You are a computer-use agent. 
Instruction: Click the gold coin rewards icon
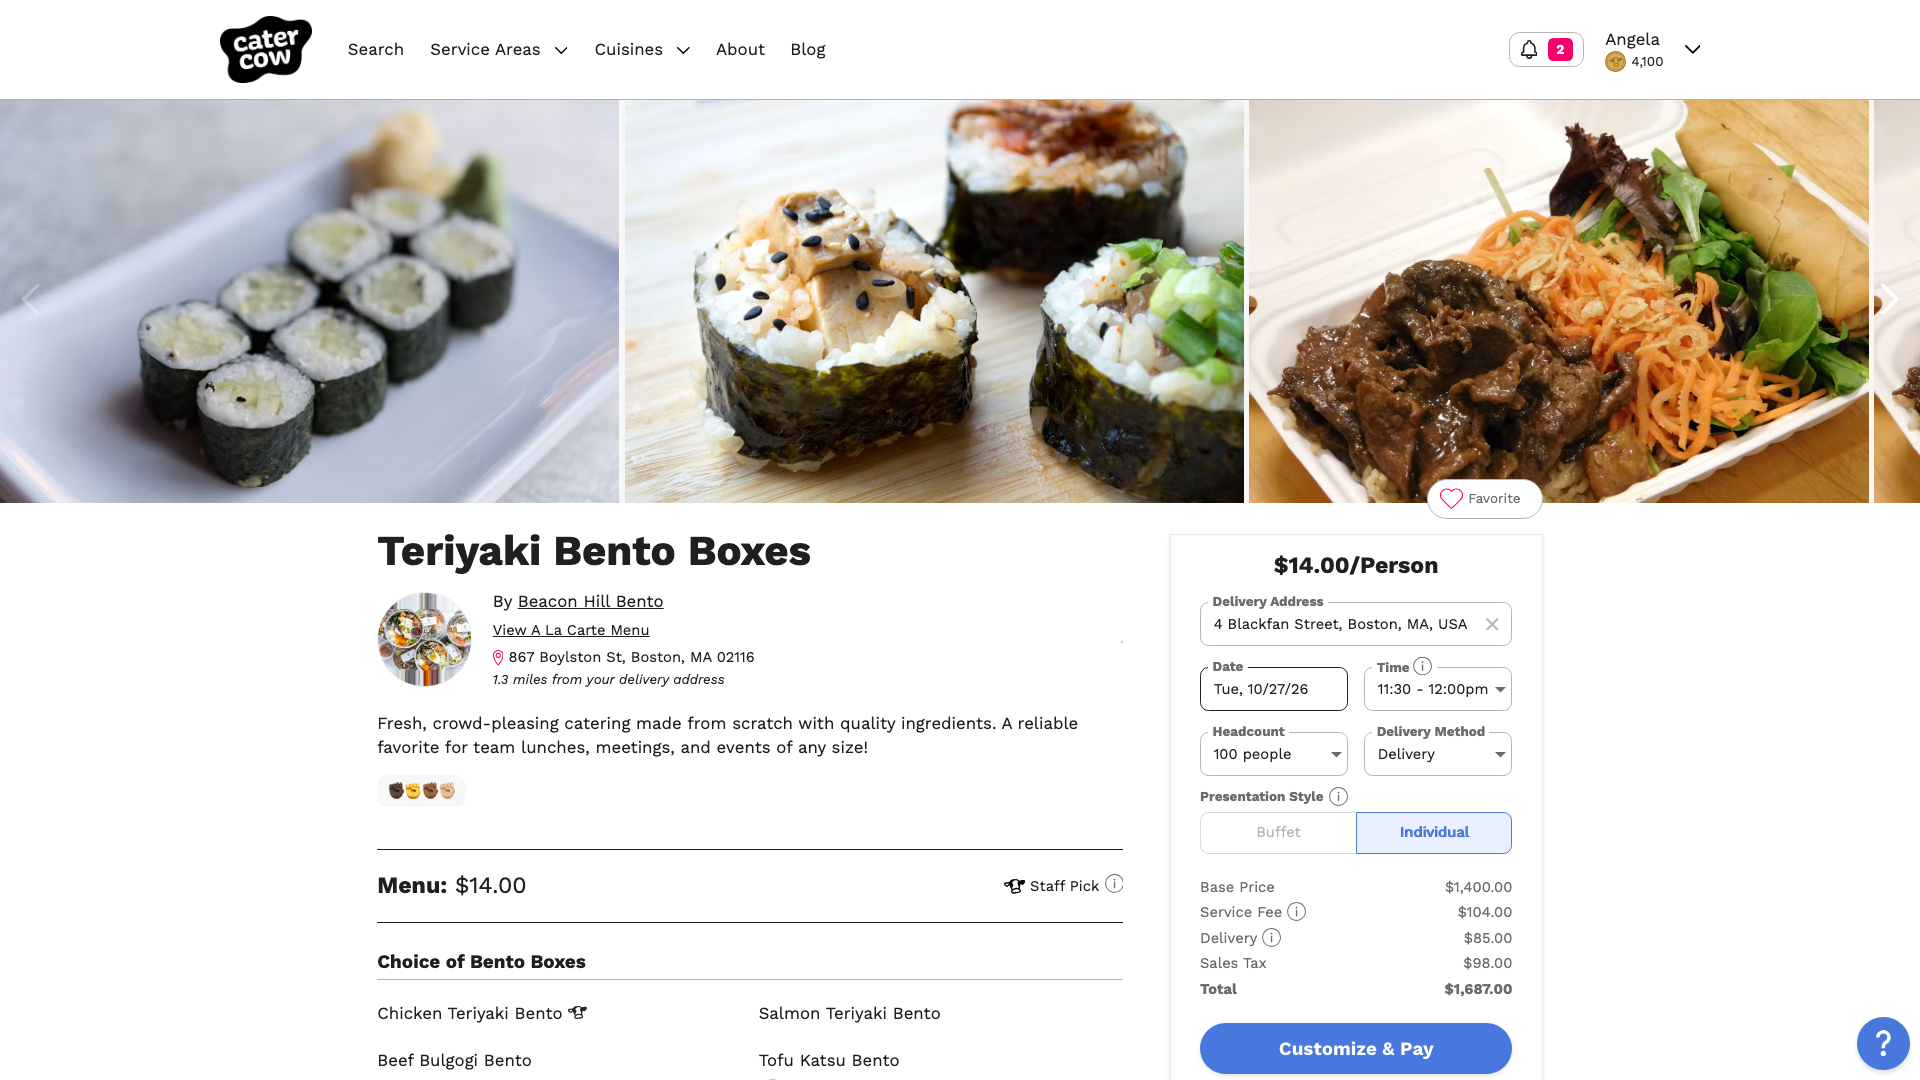[1615, 62]
